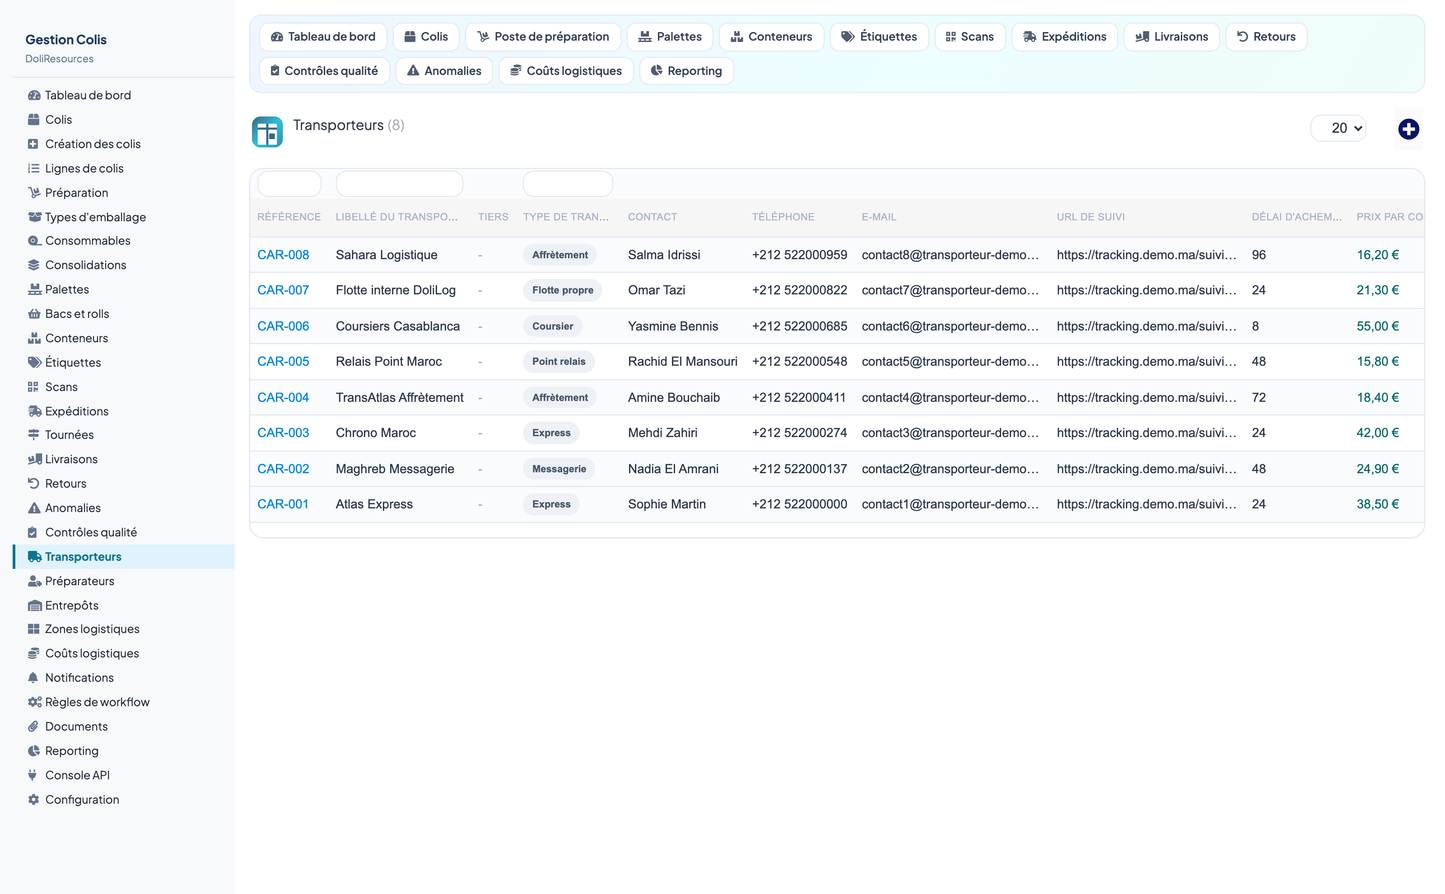The height and width of the screenshot is (894, 1445).
Task: Click Sahara Logistique carrier name
Action: tap(386, 255)
